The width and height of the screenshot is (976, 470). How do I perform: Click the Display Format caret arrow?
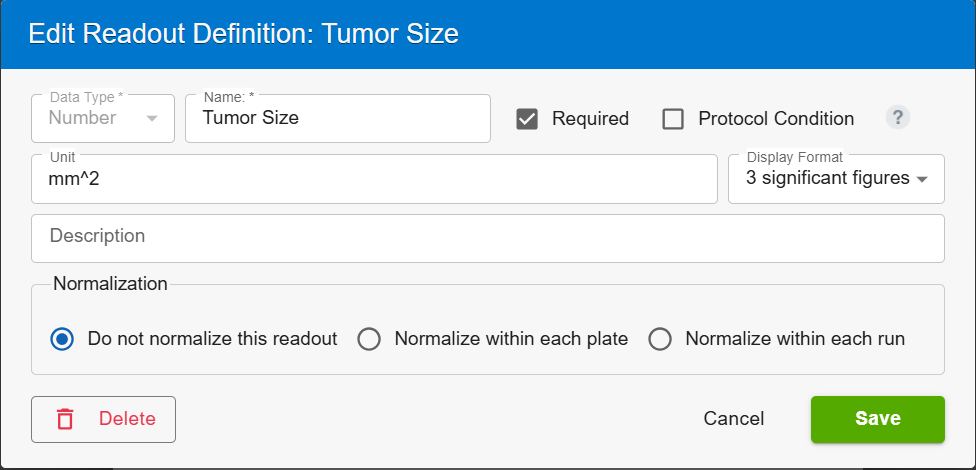922,179
